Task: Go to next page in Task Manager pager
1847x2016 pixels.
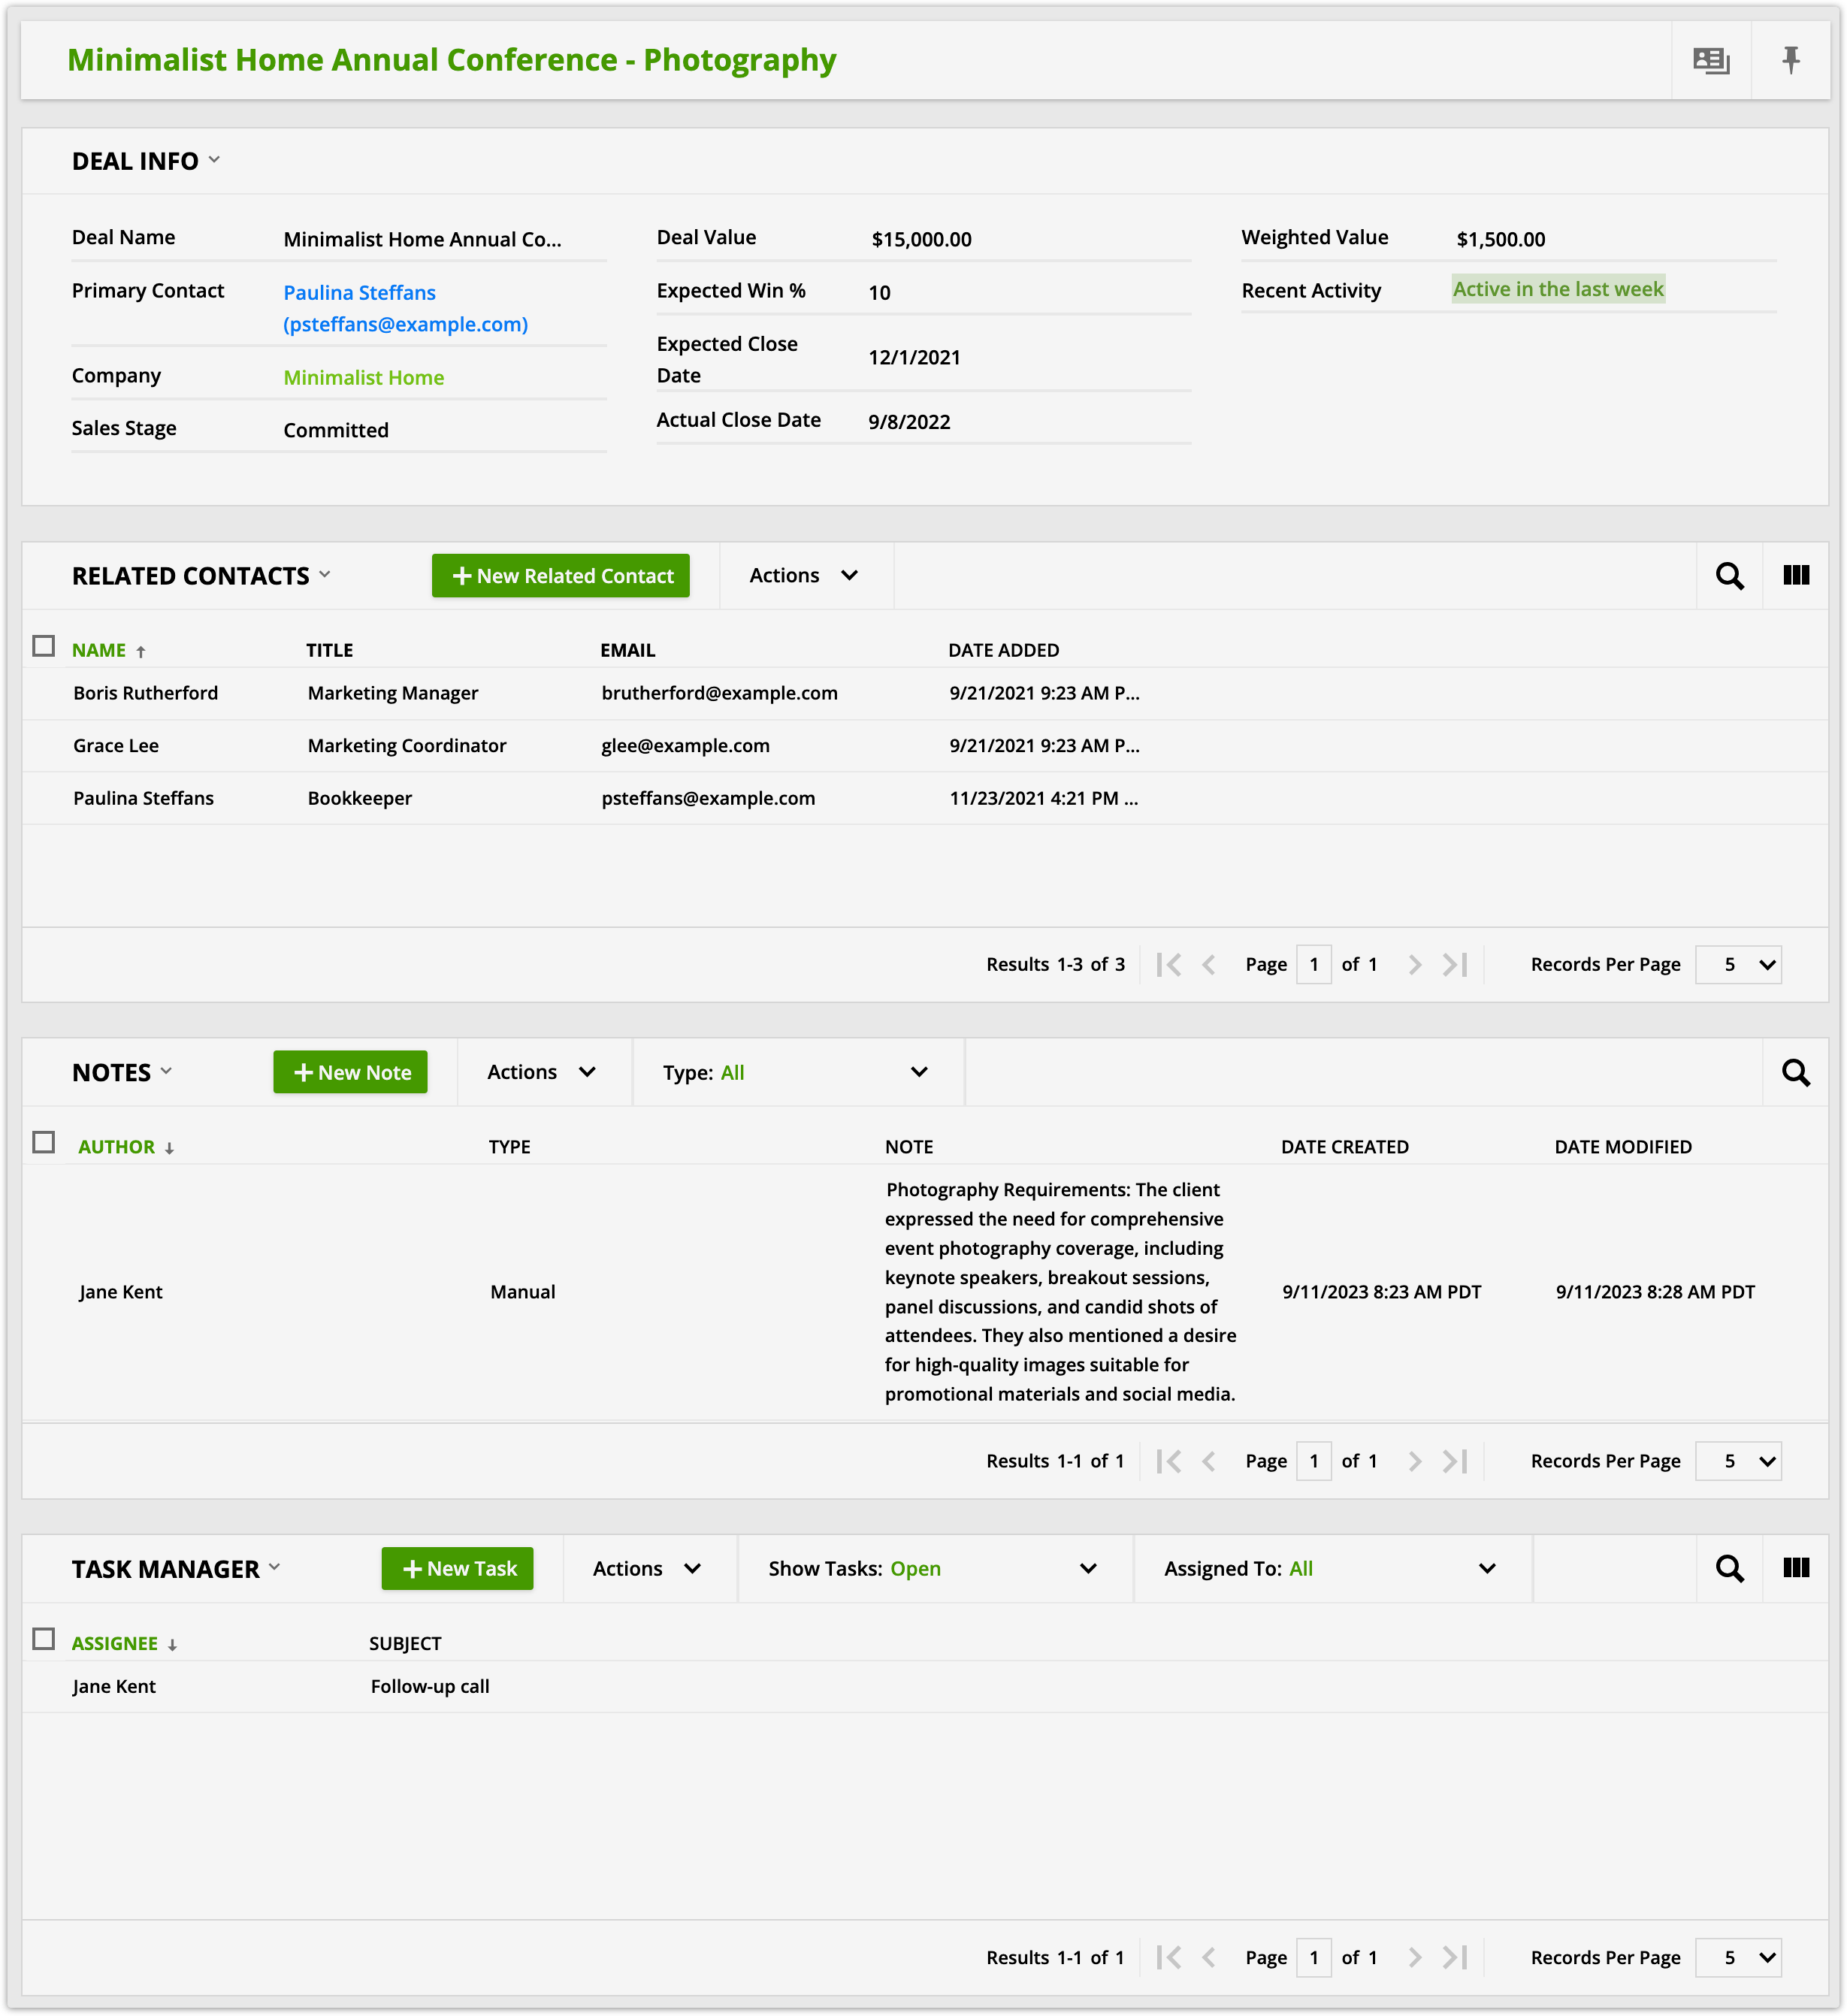Action: [1414, 1957]
